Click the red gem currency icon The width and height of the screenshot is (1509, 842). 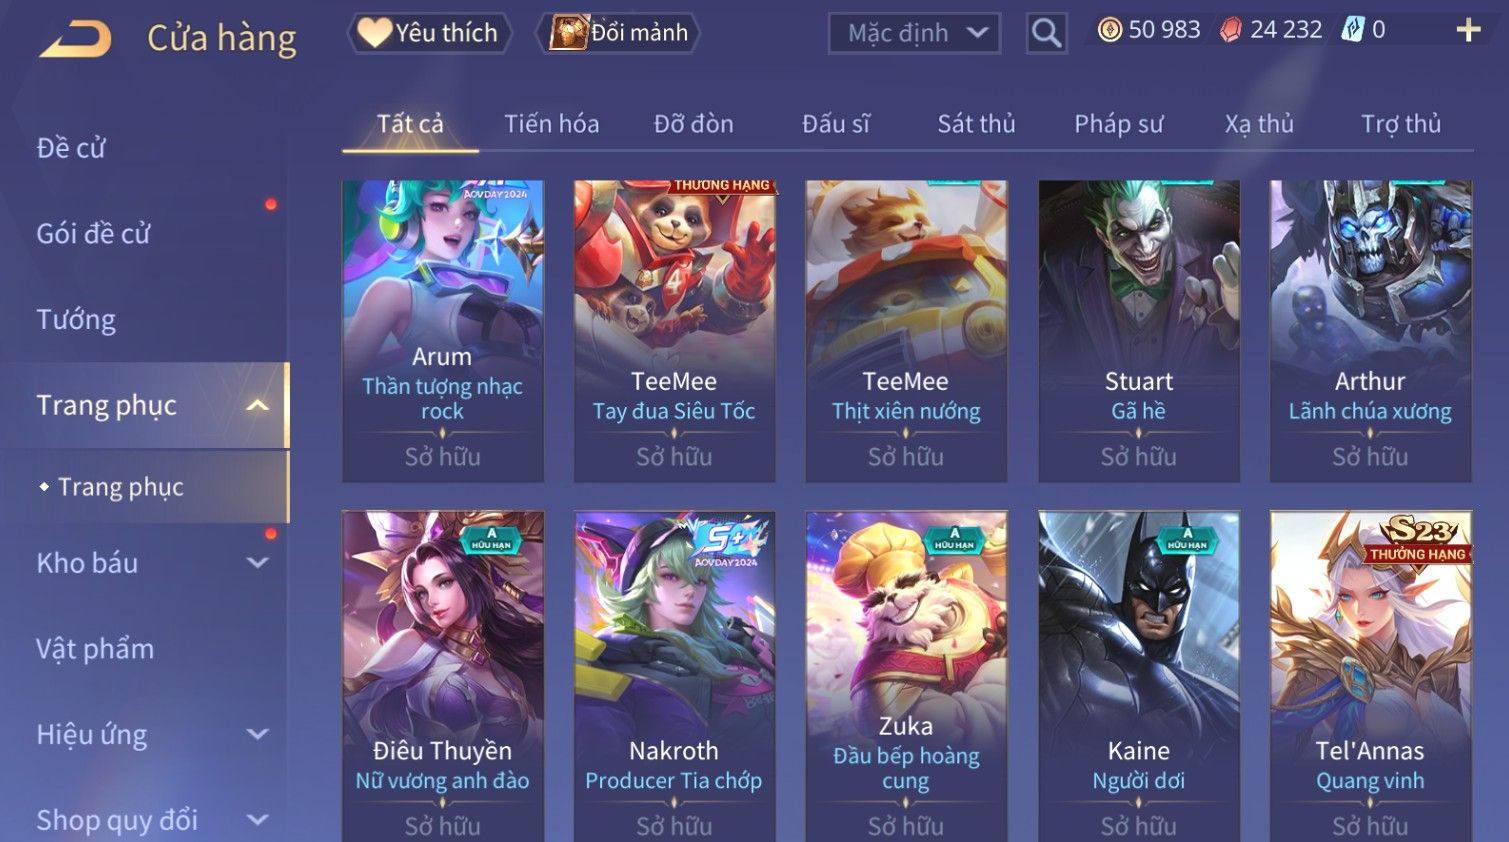pos(1231,30)
